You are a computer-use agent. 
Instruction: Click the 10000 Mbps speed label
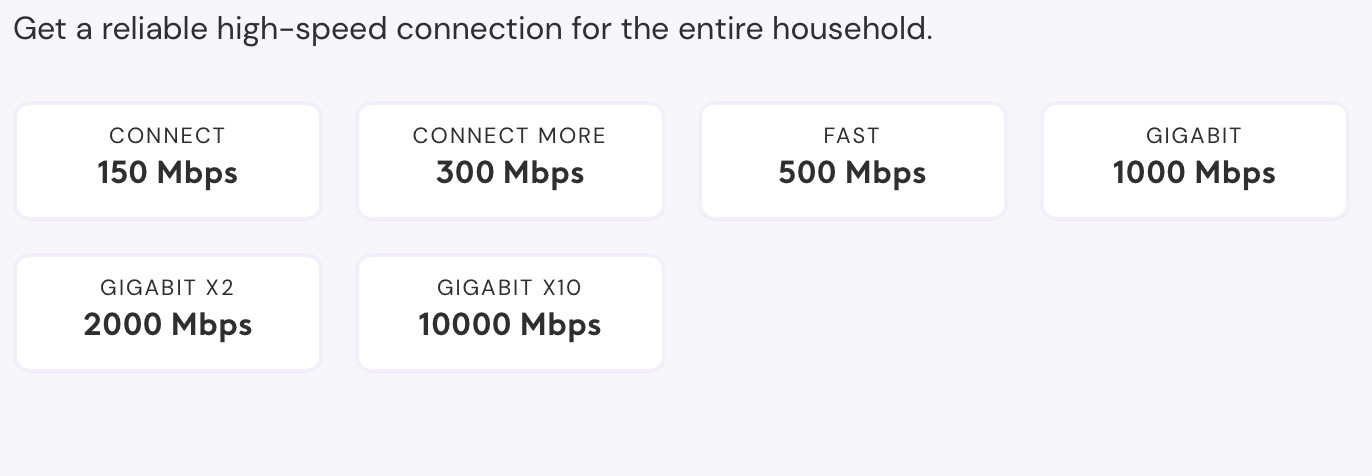[510, 326]
